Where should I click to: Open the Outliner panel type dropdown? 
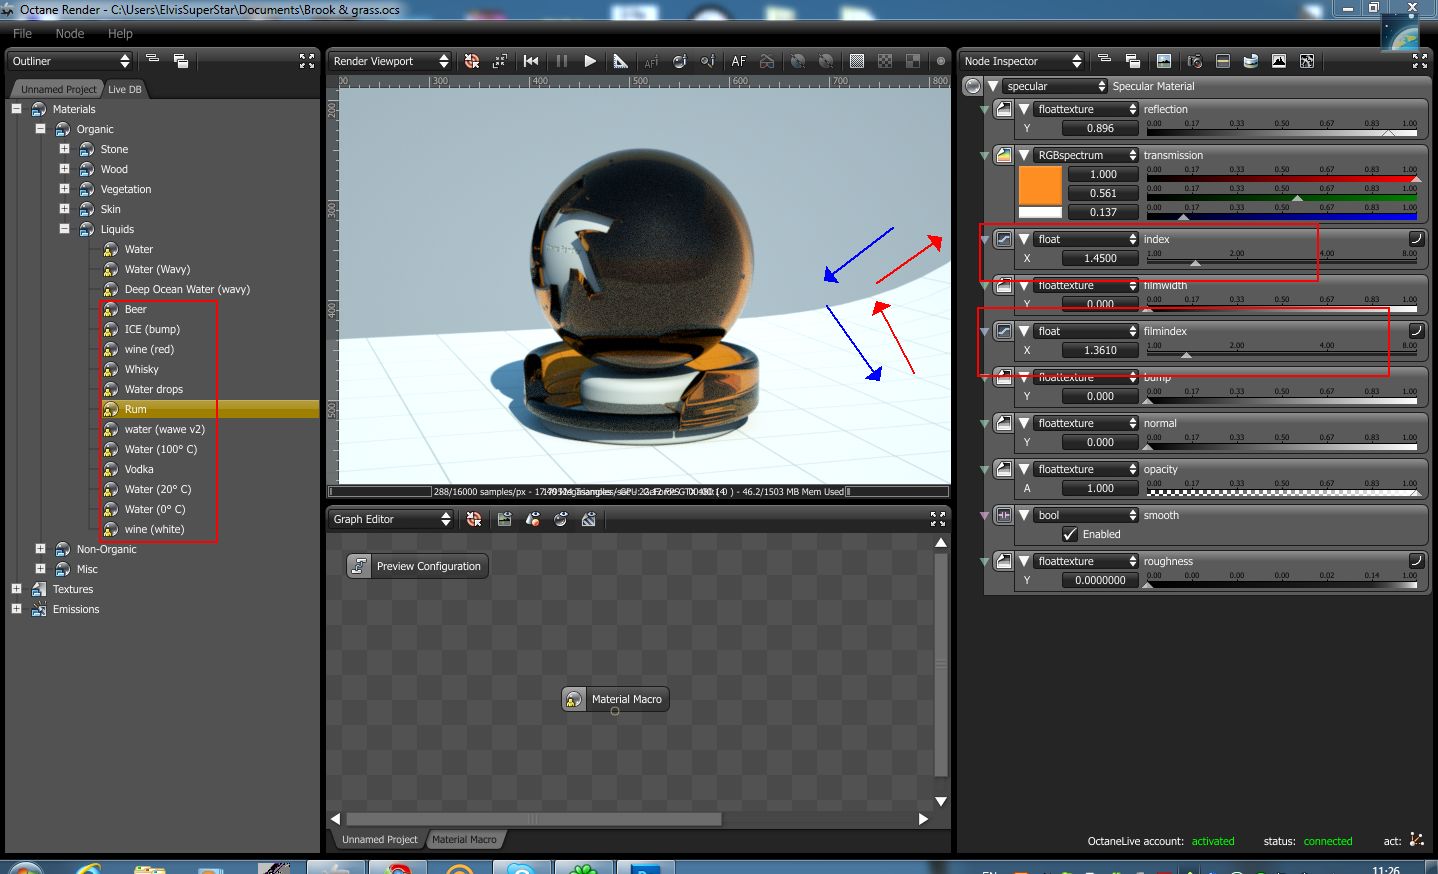(x=70, y=61)
